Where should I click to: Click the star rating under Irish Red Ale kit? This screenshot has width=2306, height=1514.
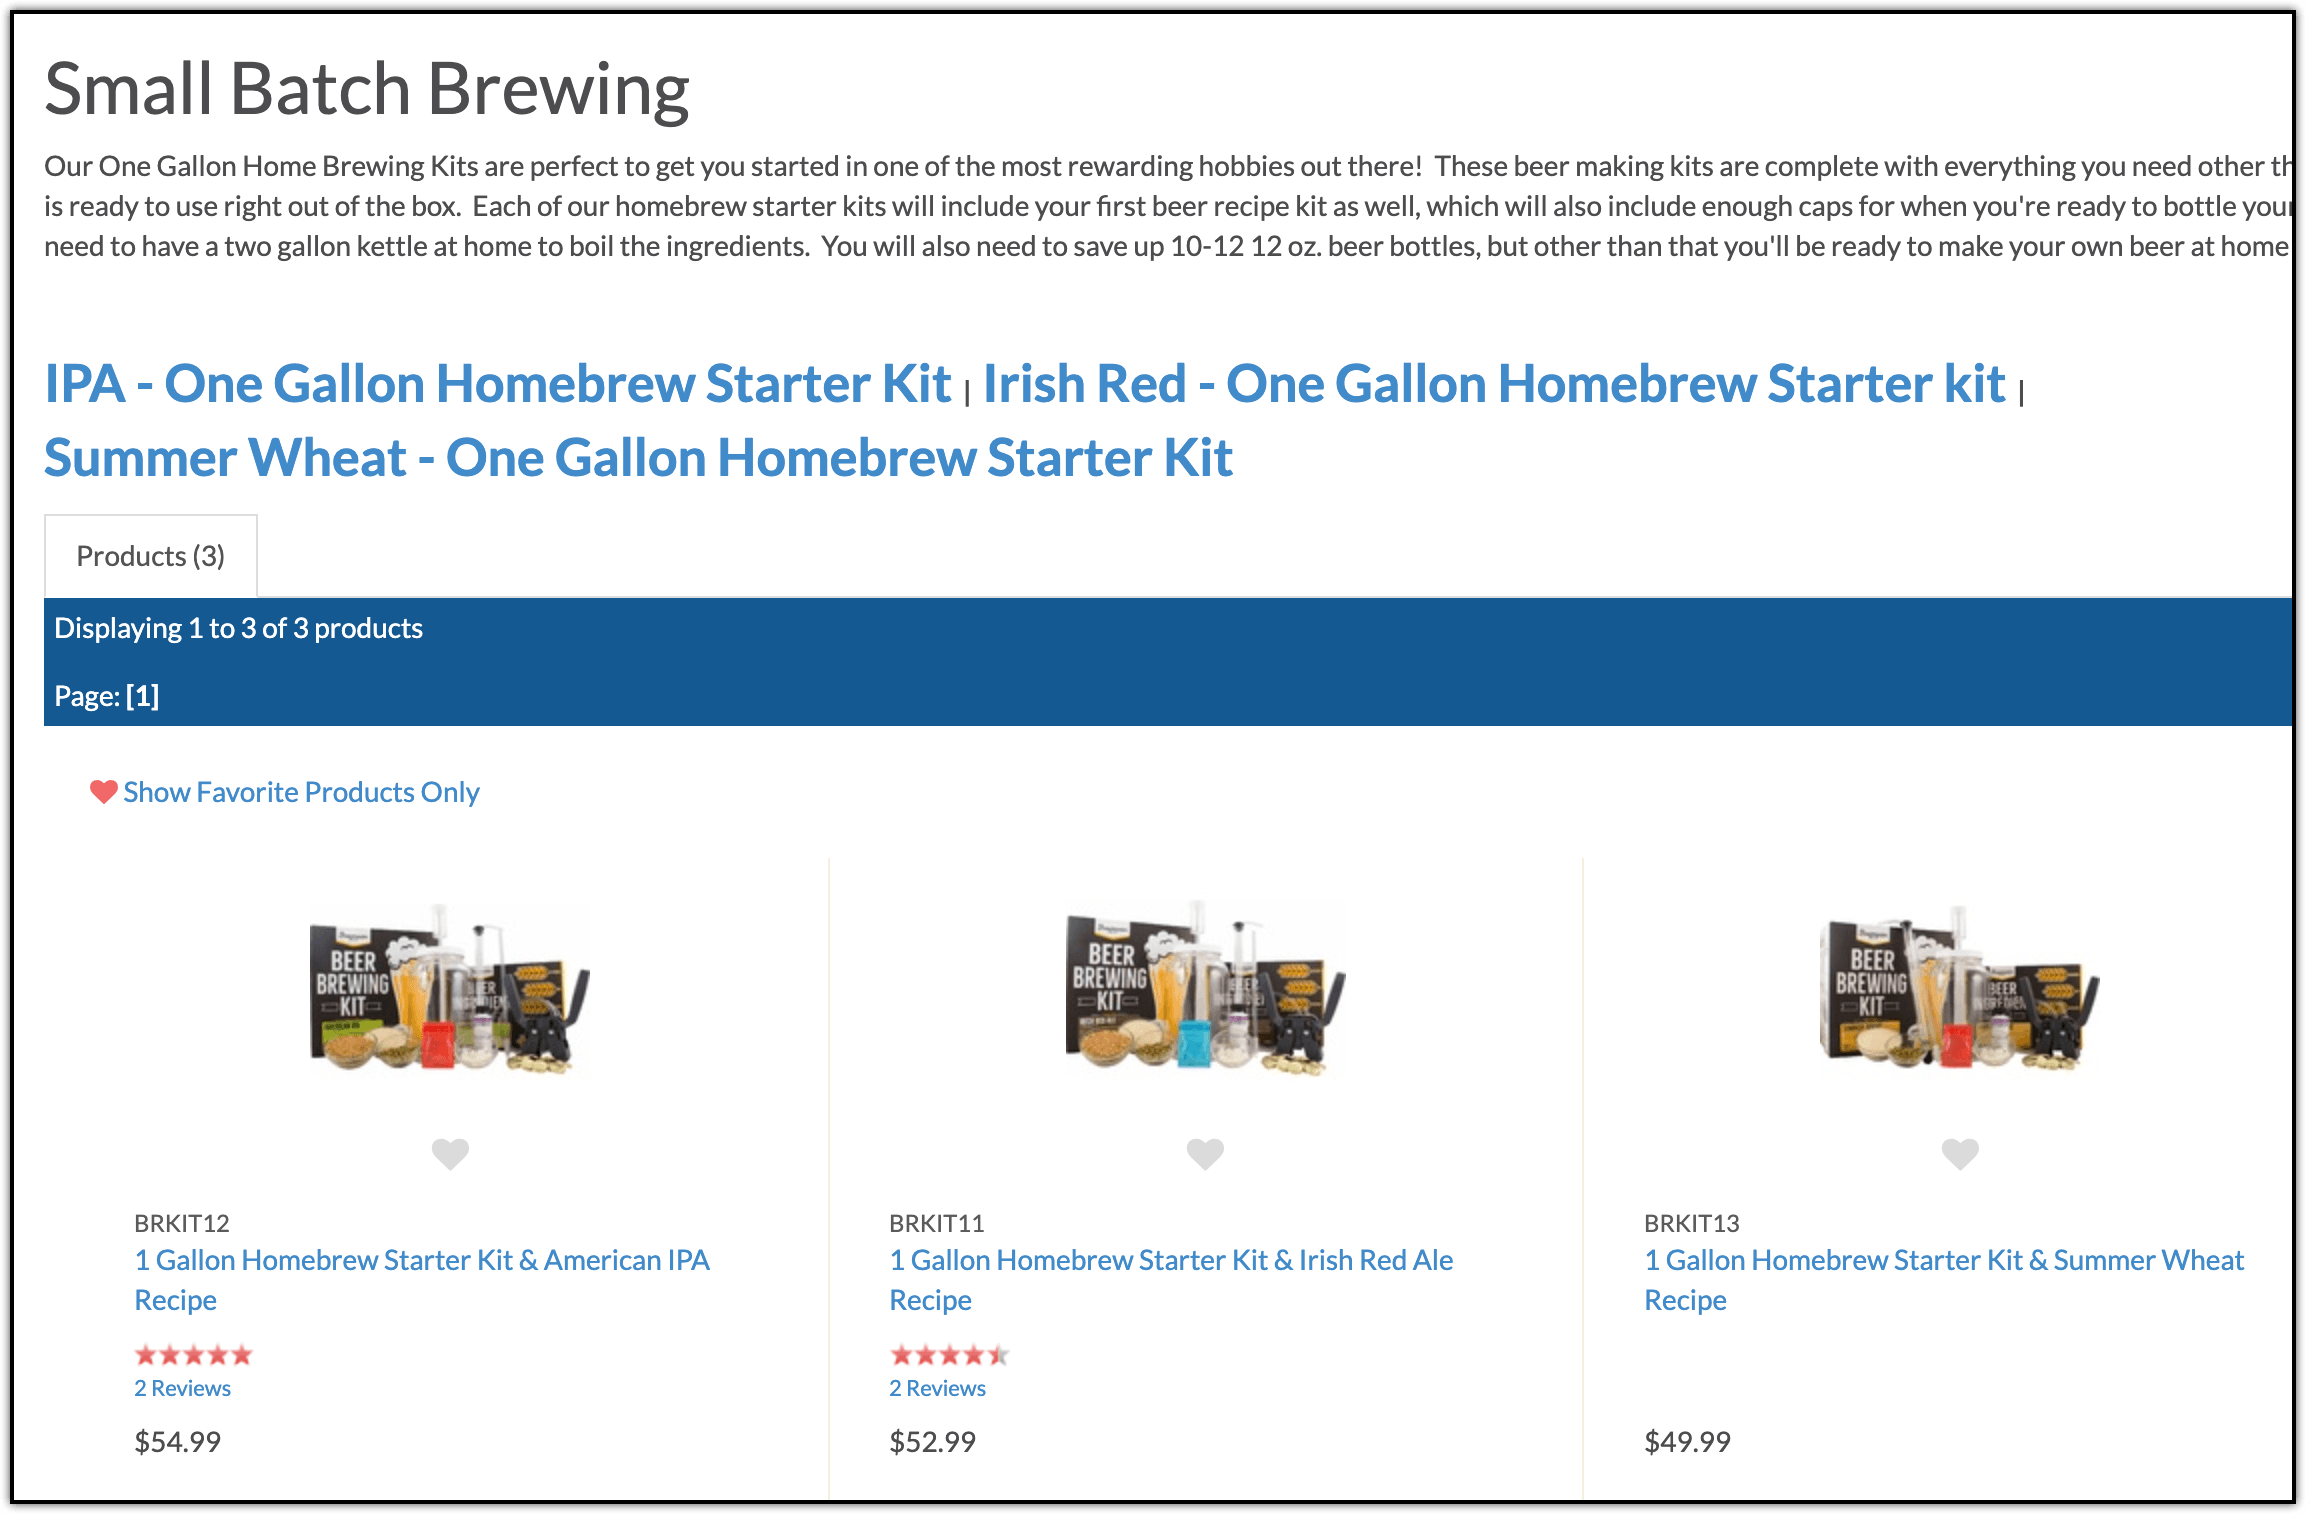[x=949, y=1356]
